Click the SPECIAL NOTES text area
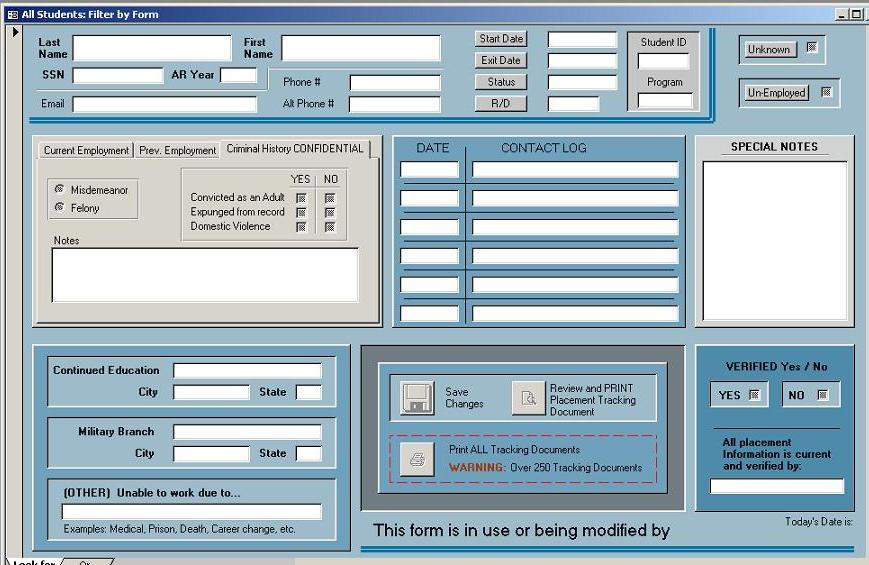This screenshot has height=565, width=869. (x=775, y=241)
